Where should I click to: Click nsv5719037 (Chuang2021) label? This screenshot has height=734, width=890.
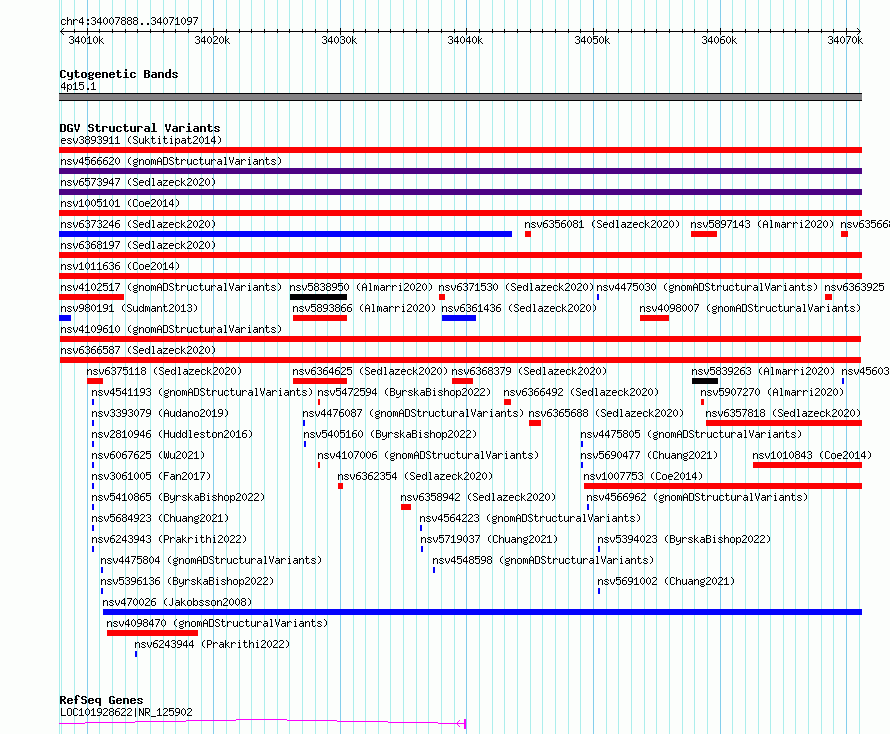489,539
